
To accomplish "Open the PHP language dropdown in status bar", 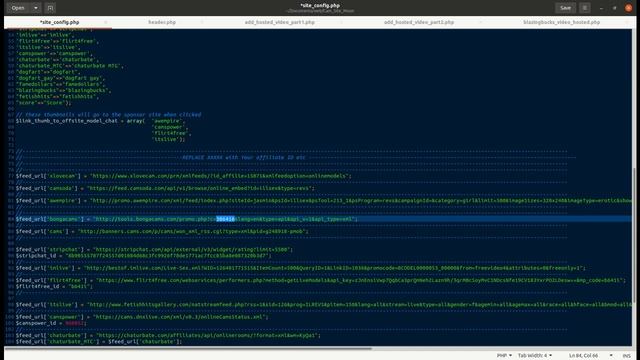I will click(504, 356).
